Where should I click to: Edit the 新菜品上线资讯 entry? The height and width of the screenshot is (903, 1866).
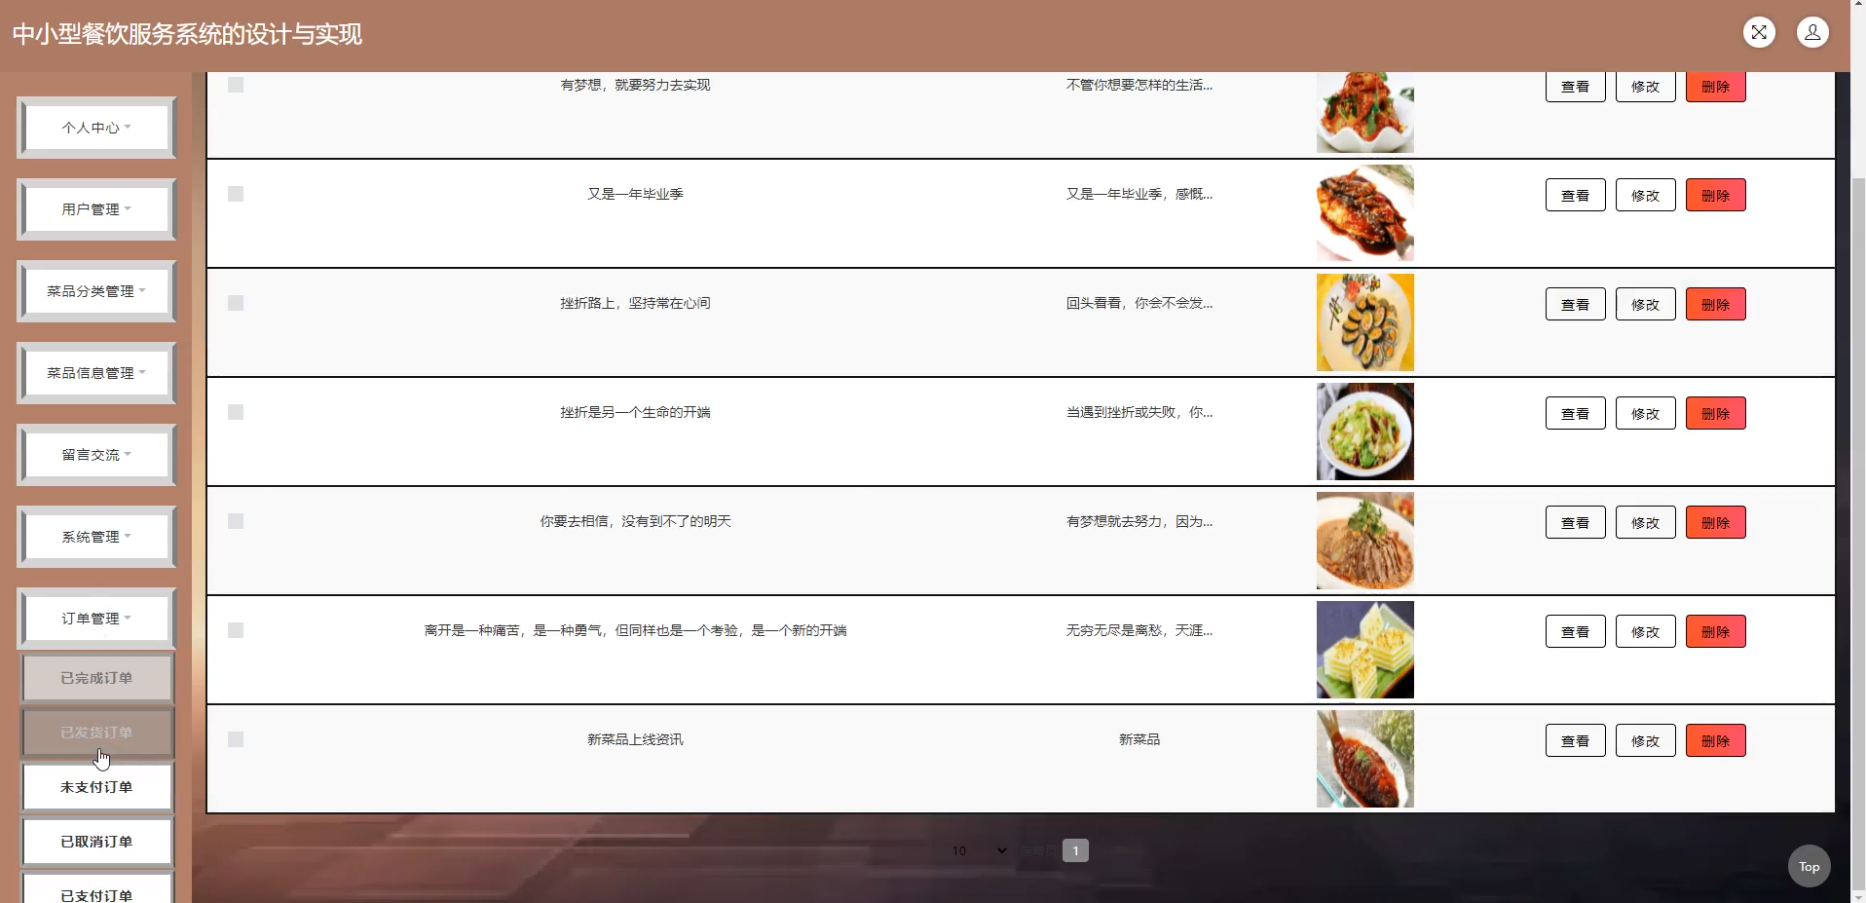point(1645,740)
